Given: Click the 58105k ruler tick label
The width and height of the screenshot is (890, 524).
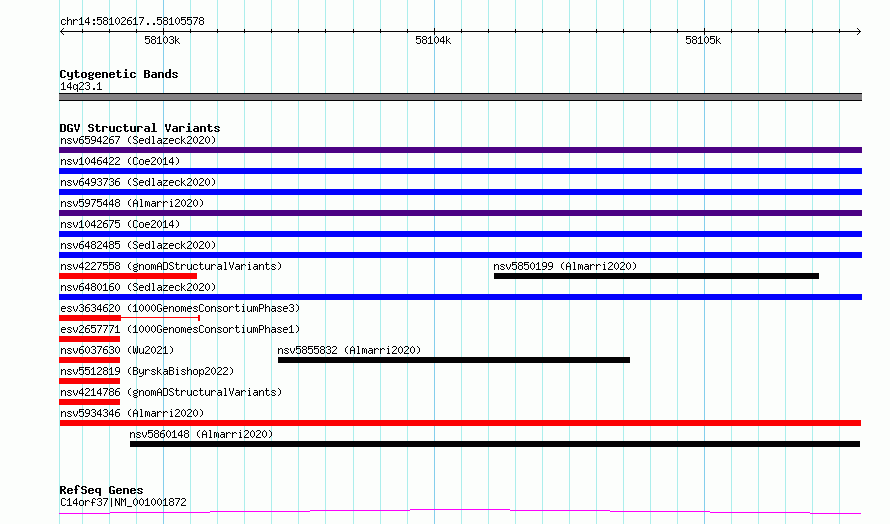Looking at the screenshot, I should (703, 40).
